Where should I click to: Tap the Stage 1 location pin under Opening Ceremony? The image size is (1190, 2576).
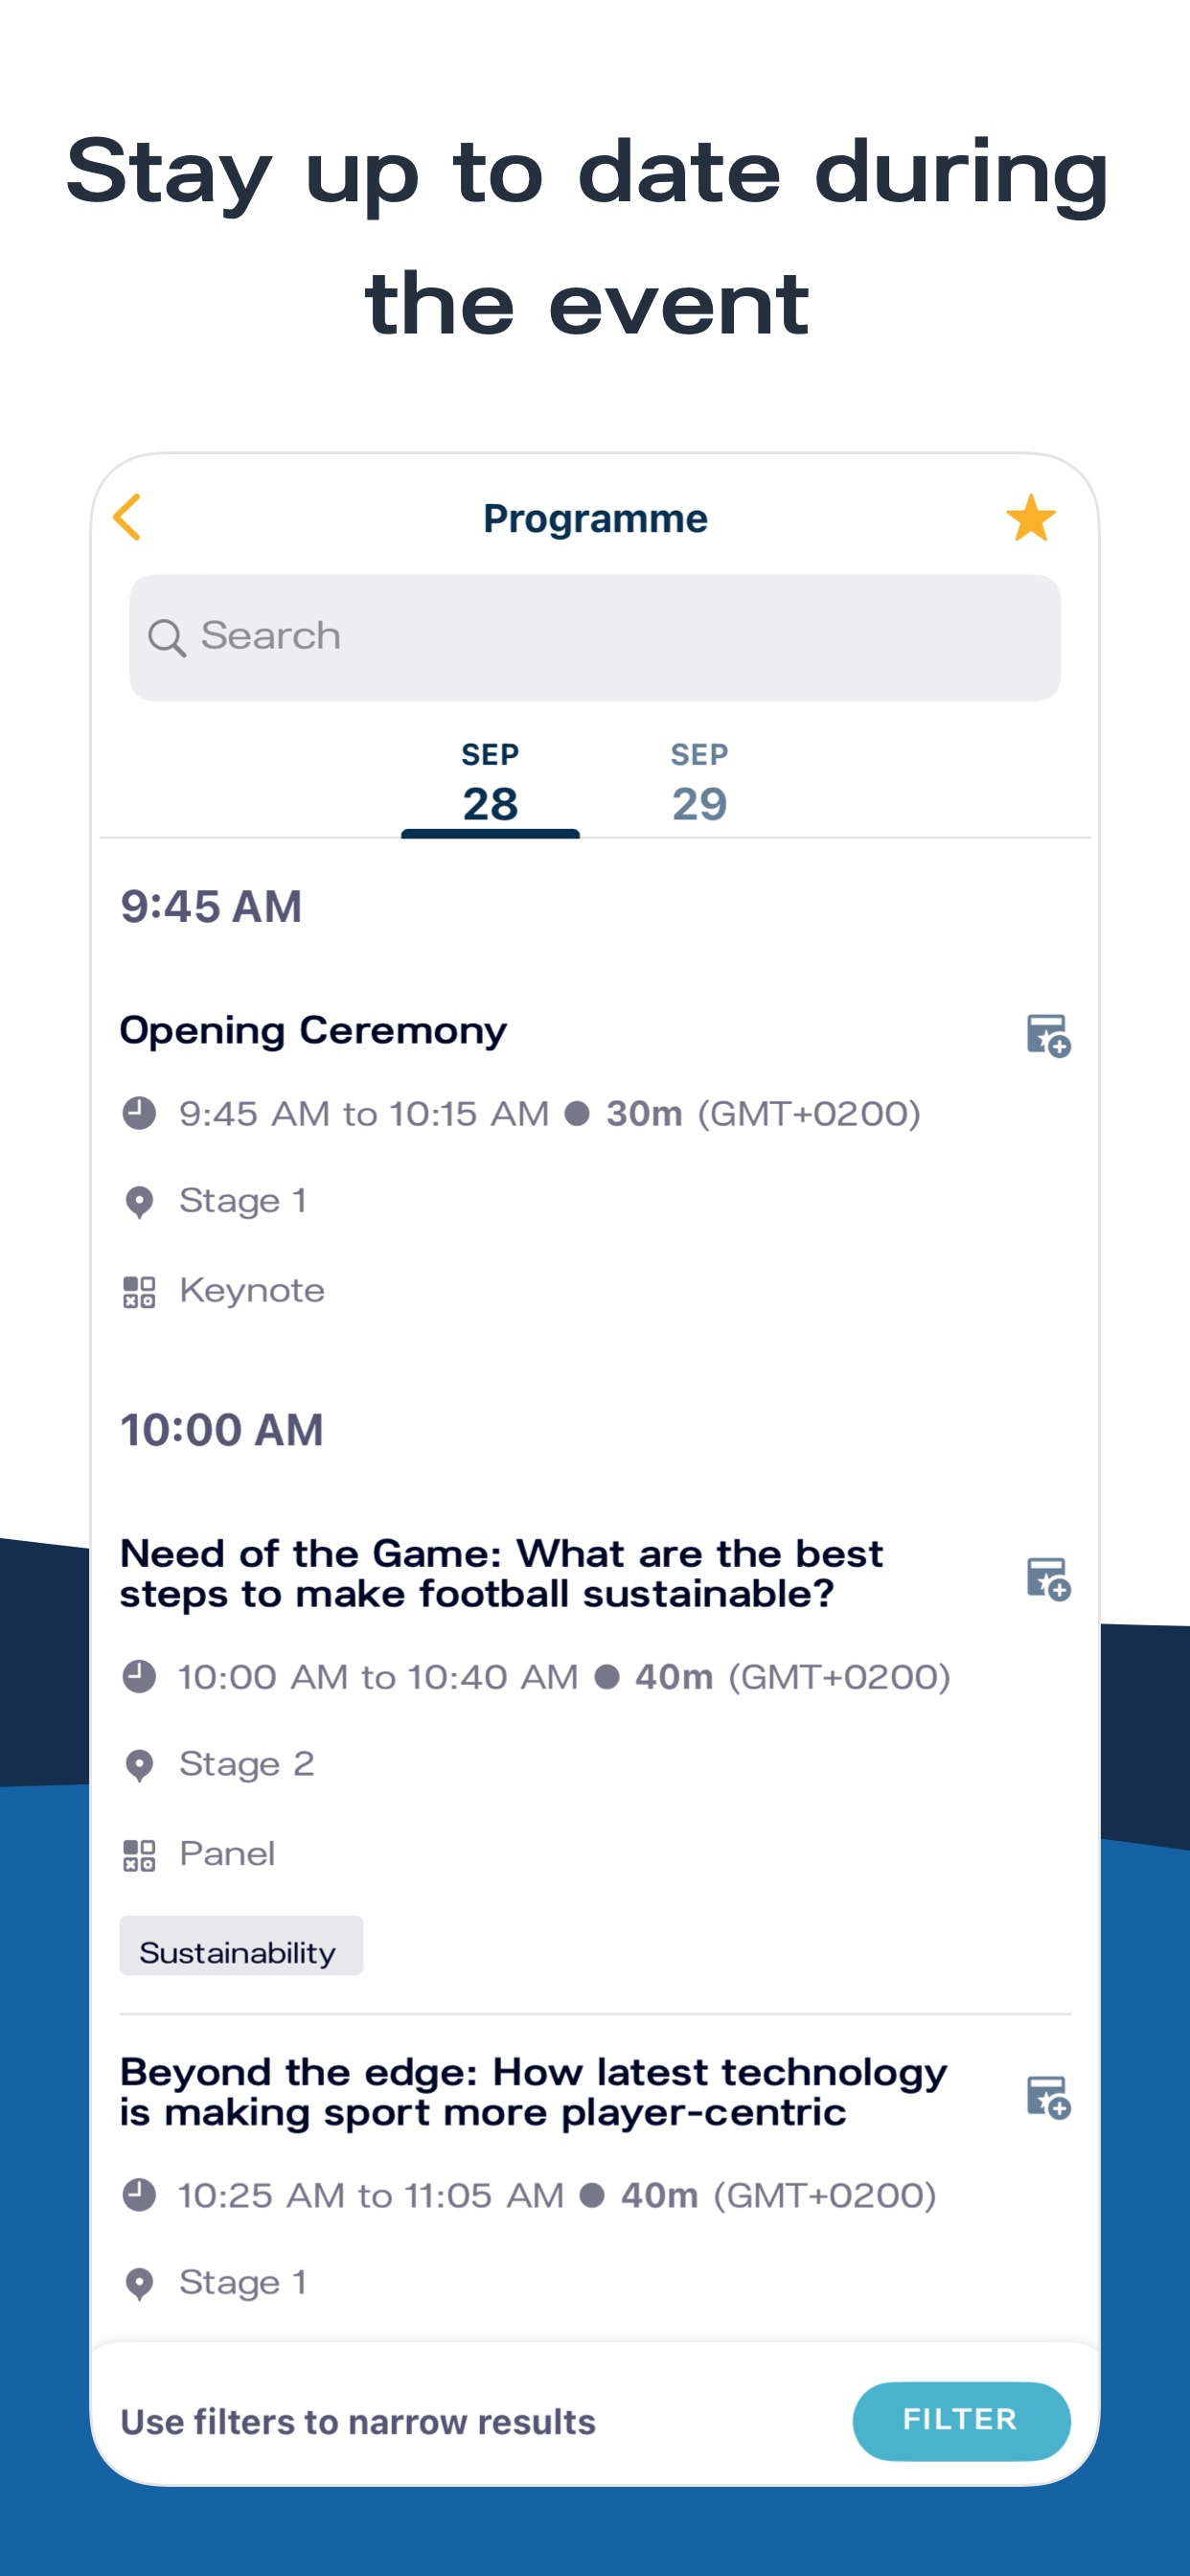[139, 1201]
